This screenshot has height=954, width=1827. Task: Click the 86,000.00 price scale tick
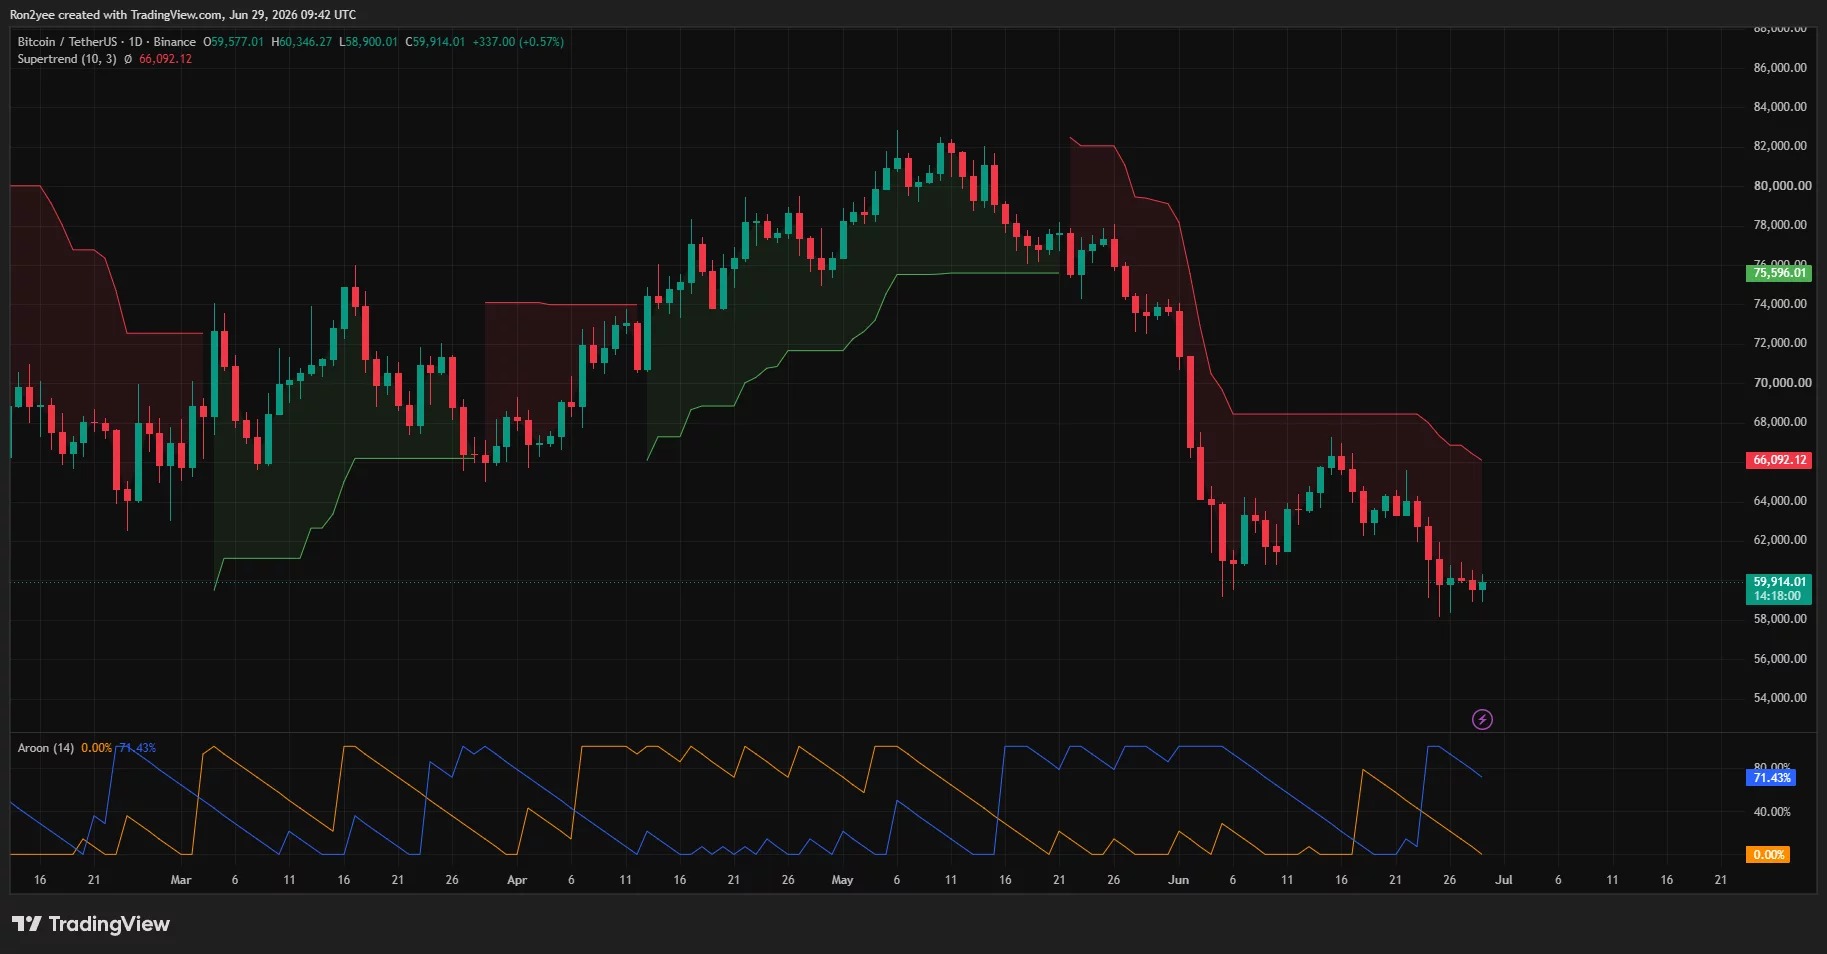1780,68
